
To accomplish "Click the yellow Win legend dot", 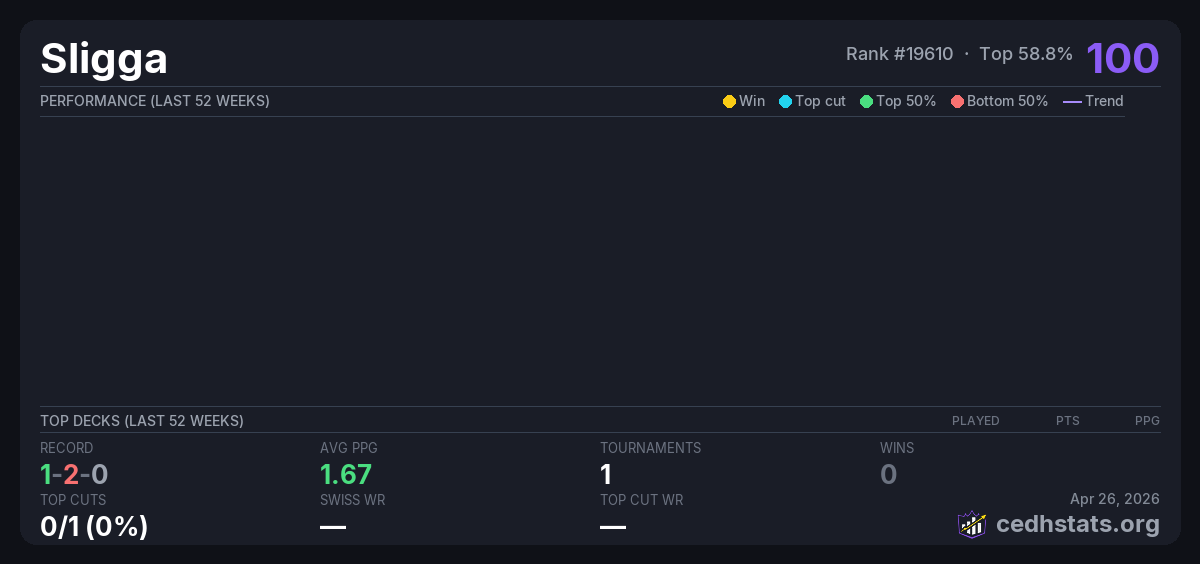I will pos(729,101).
